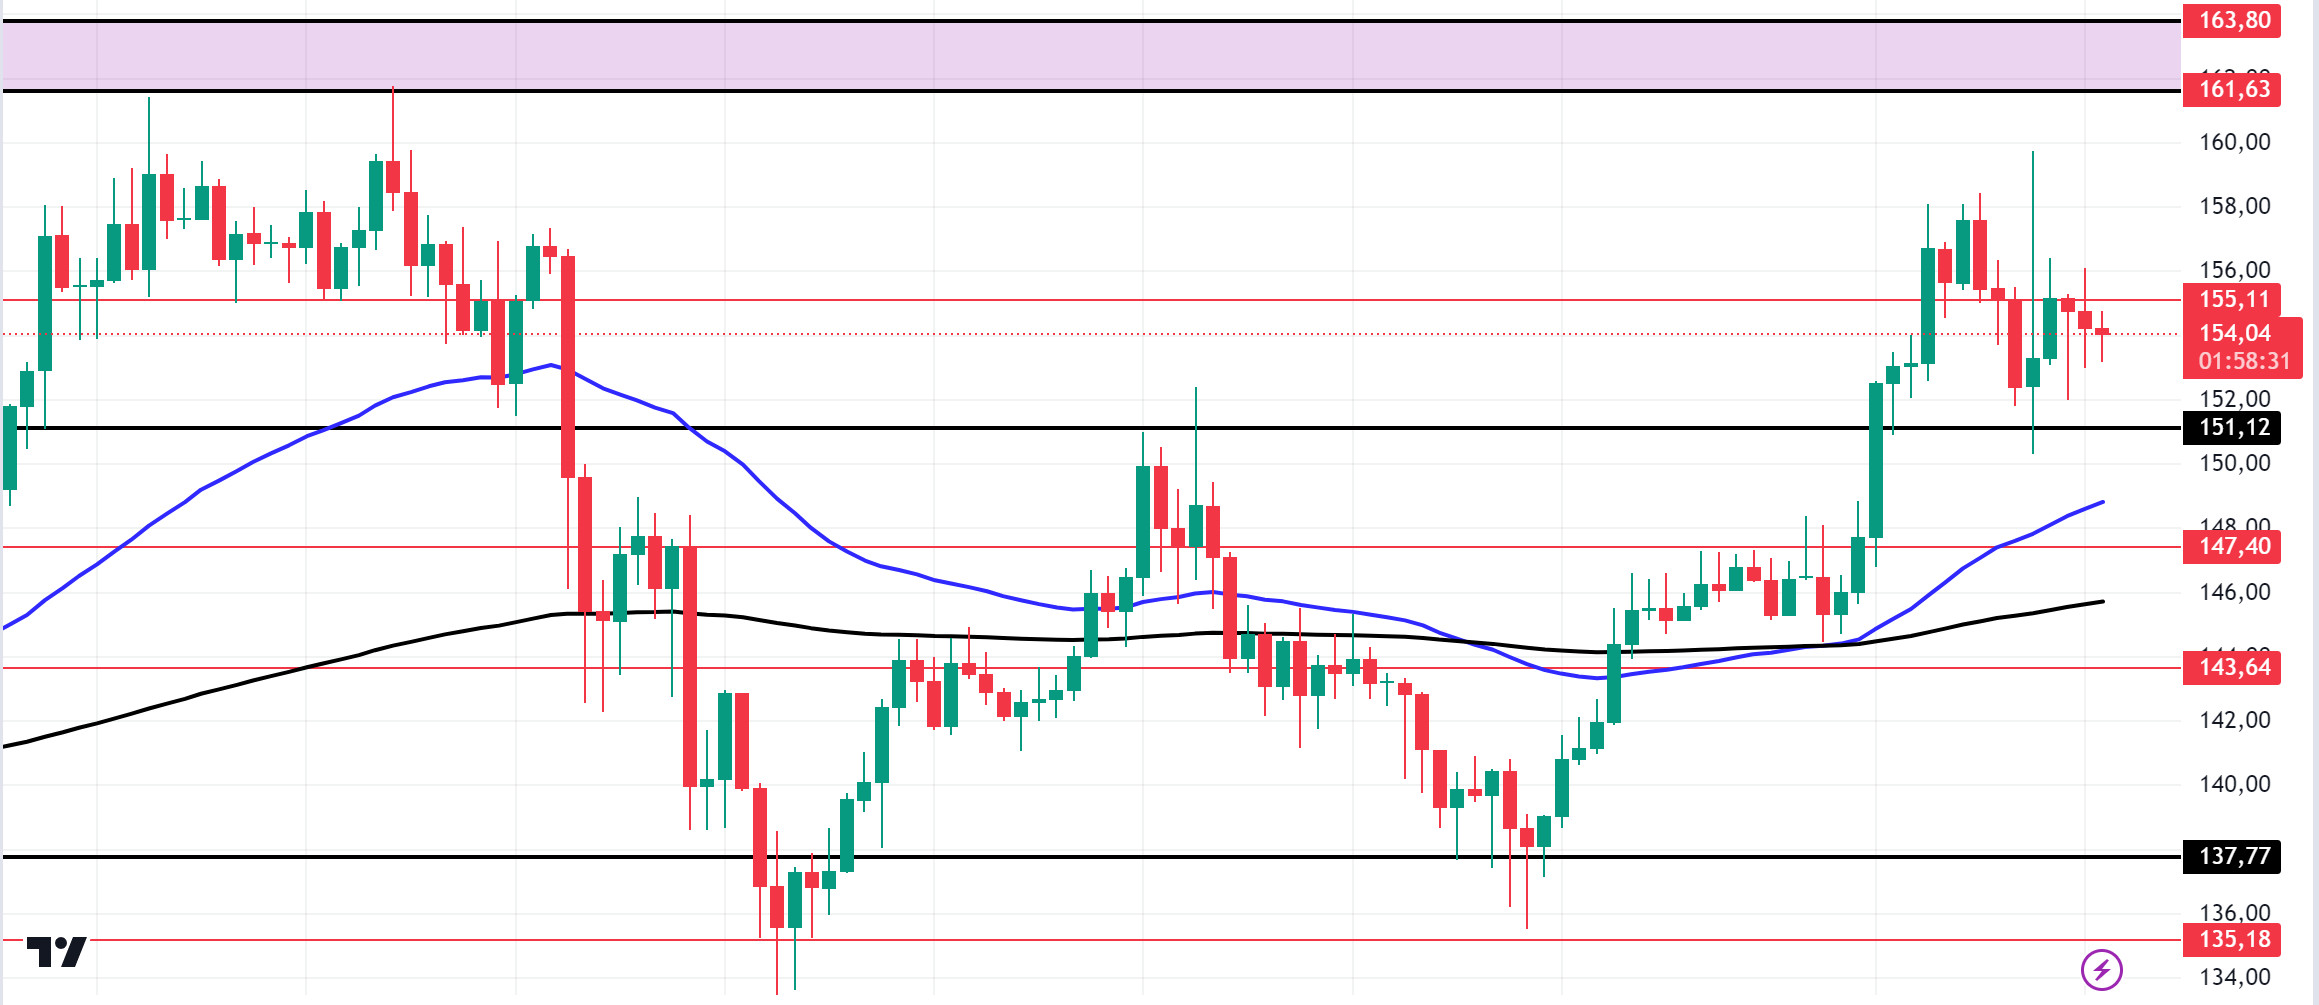Click the 134,00 price axis value
Screen dimensions: 2319x1005
click(x=2234, y=977)
